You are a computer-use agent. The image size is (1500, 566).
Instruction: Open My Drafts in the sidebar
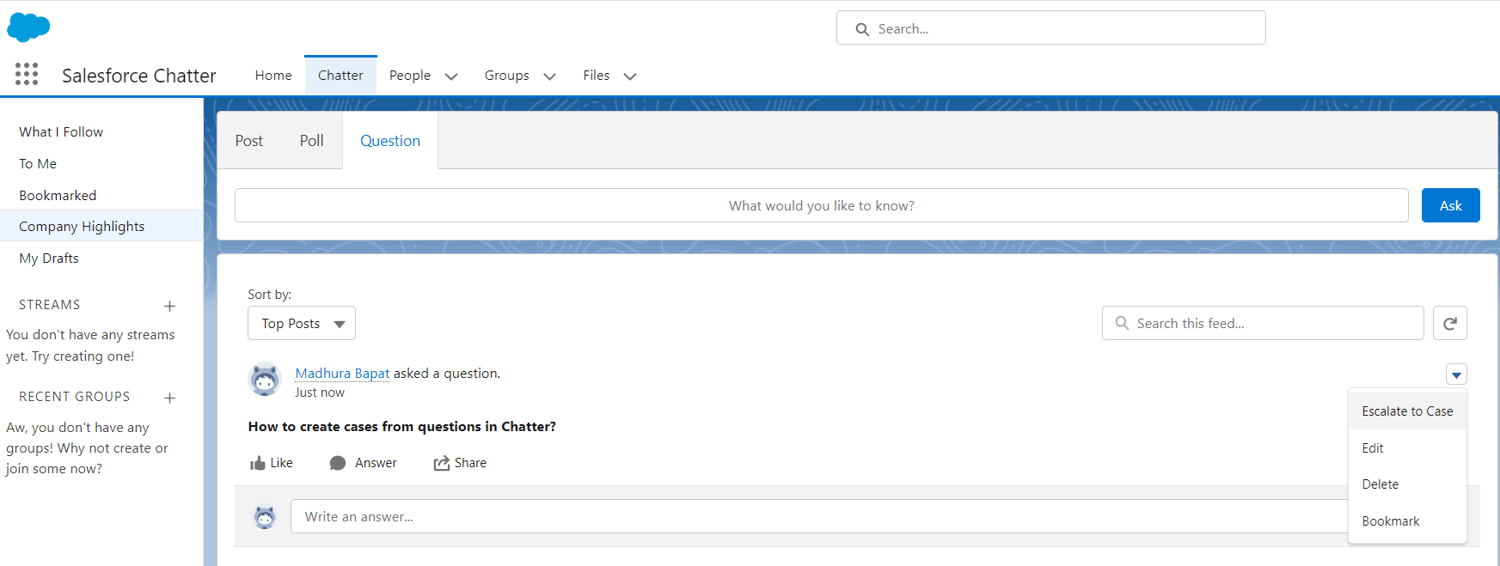tap(49, 258)
